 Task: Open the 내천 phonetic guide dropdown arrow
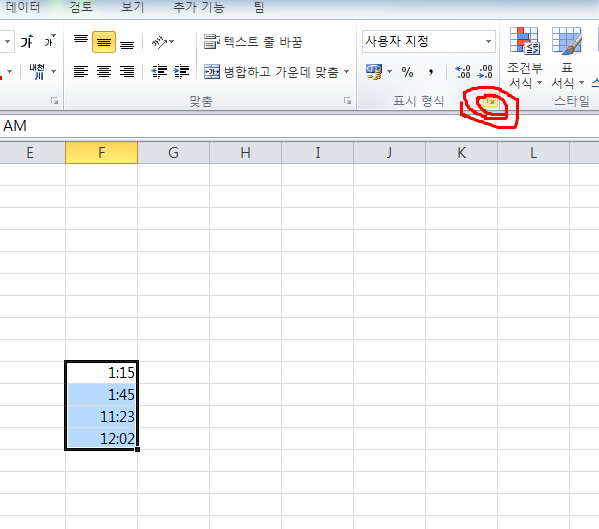(x=53, y=71)
